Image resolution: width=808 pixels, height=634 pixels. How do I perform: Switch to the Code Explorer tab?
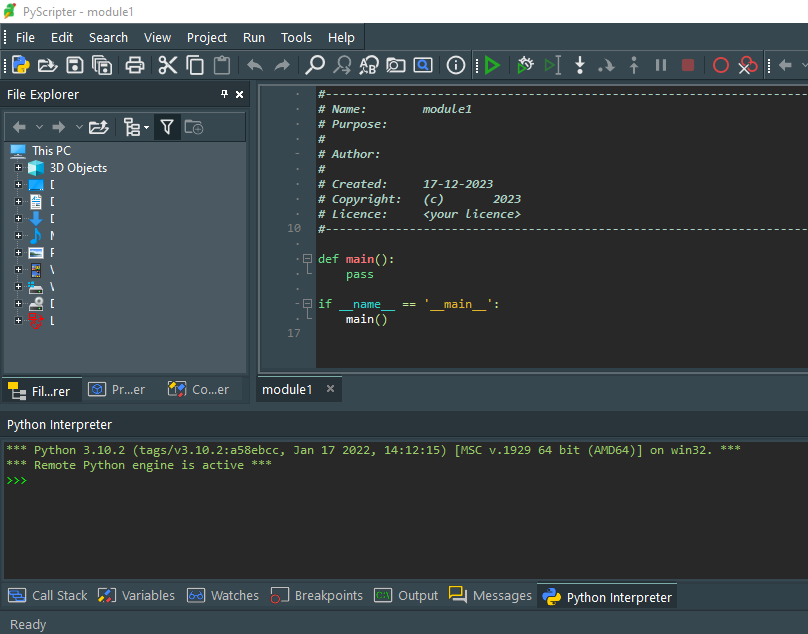[199, 390]
